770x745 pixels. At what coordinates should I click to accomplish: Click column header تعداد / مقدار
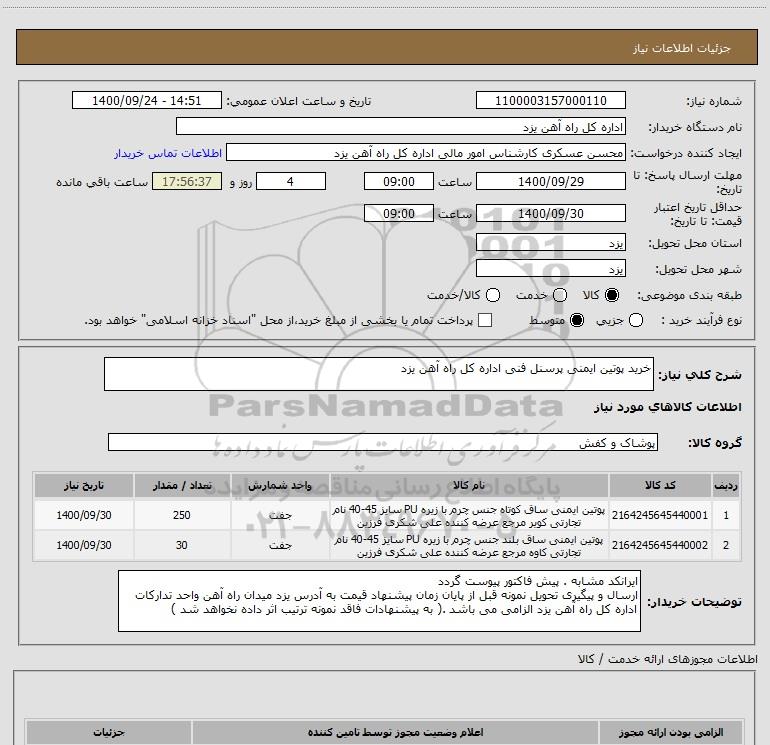tap(182, 485)
